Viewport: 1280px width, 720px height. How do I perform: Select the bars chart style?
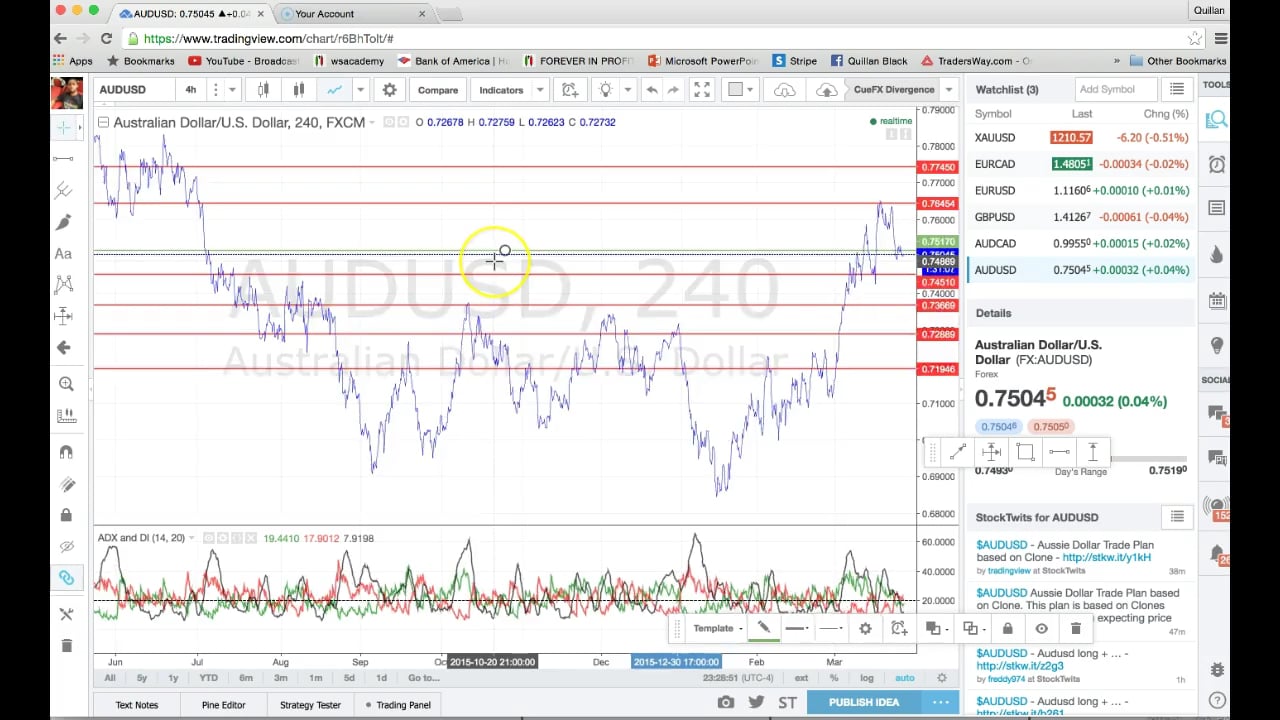[x=263, y=90]
